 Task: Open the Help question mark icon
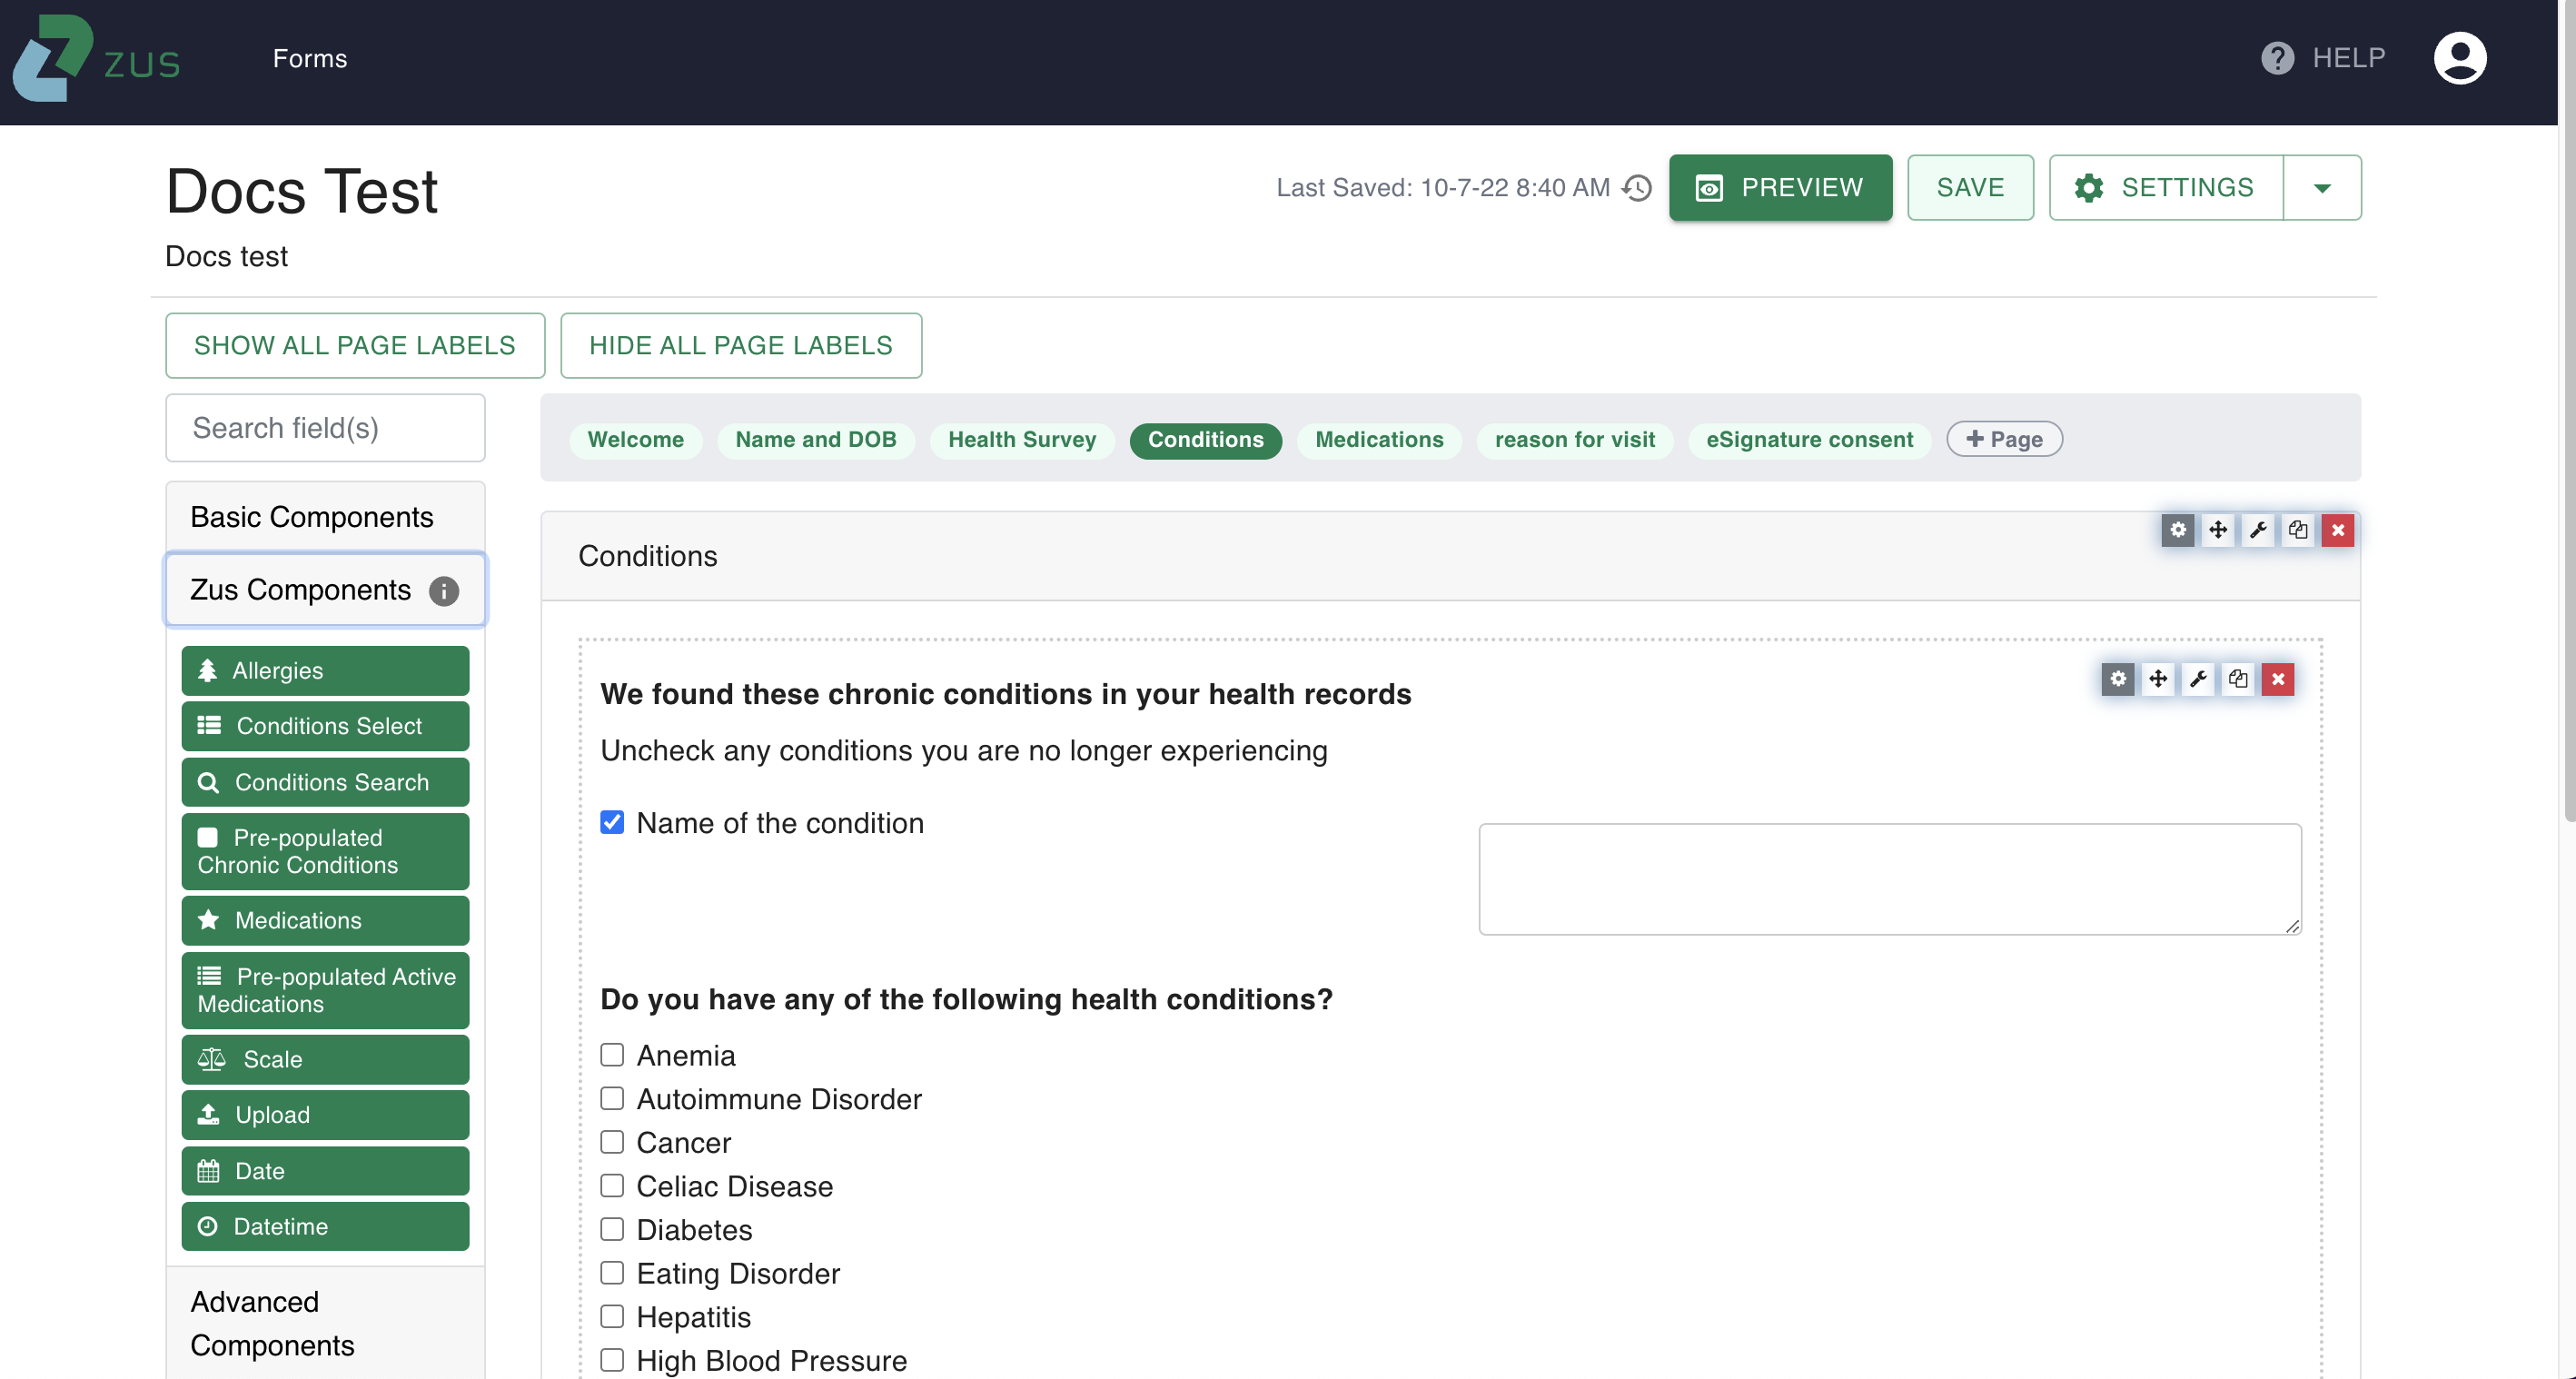tap(2277, 58)
